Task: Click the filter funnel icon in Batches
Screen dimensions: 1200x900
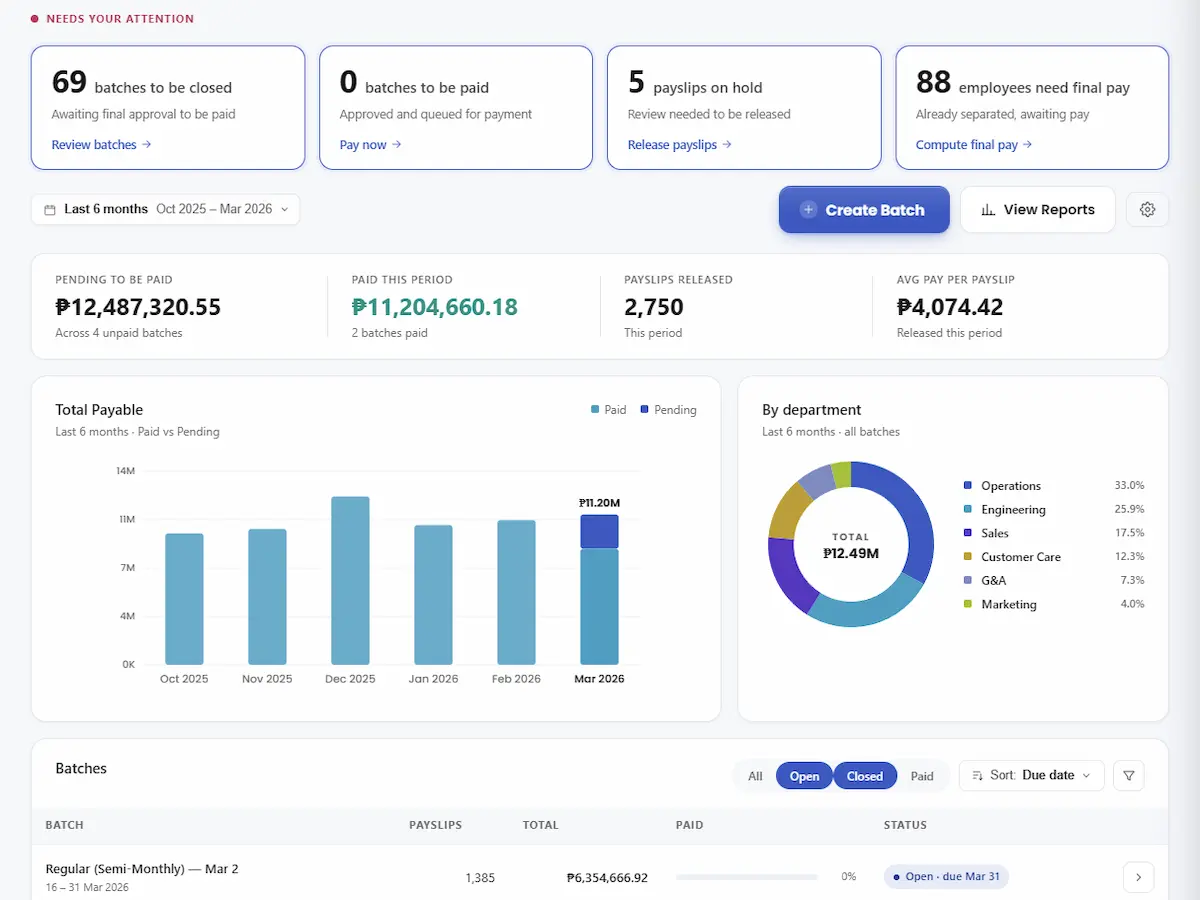Action: 1129,775
